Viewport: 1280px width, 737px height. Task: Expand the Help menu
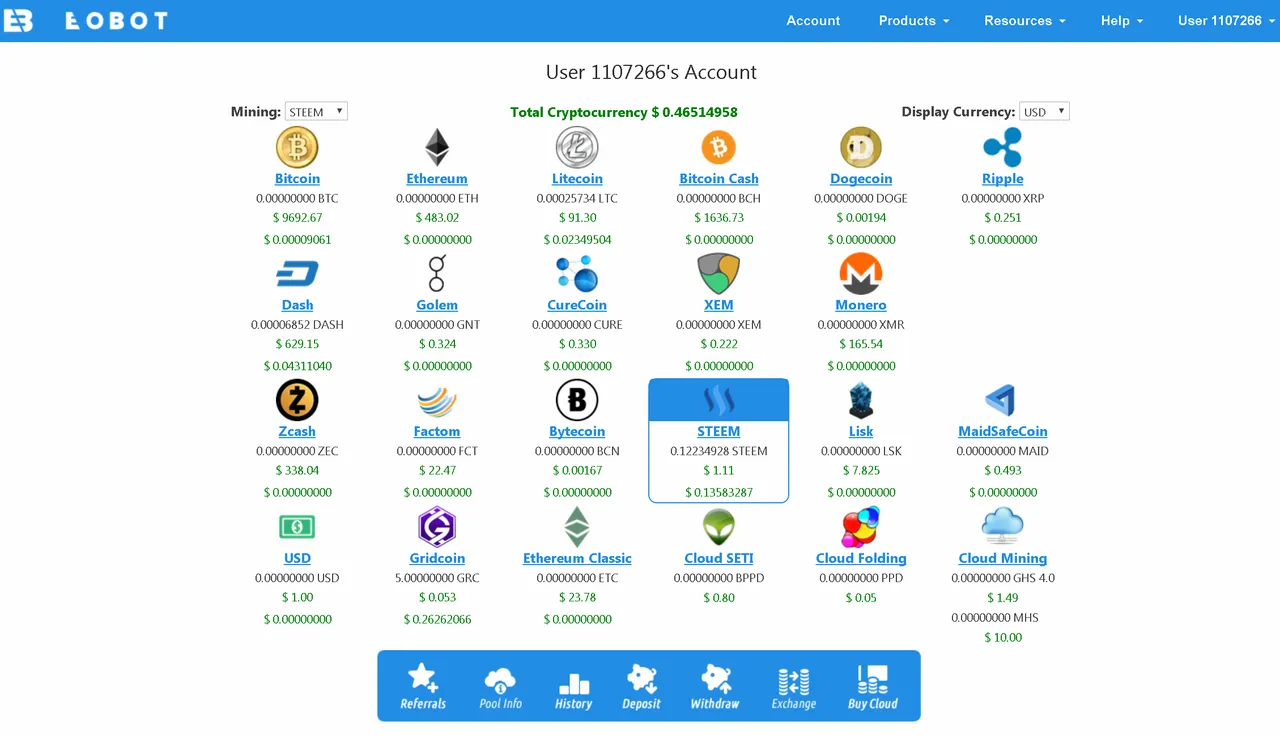(x=1122, y=20)
